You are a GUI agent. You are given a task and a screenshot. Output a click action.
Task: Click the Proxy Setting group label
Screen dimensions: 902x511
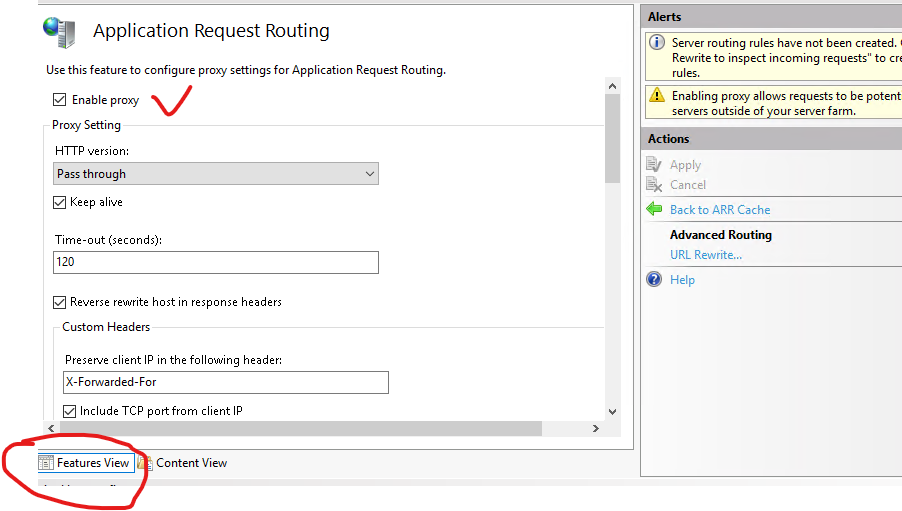pos(86,125)
